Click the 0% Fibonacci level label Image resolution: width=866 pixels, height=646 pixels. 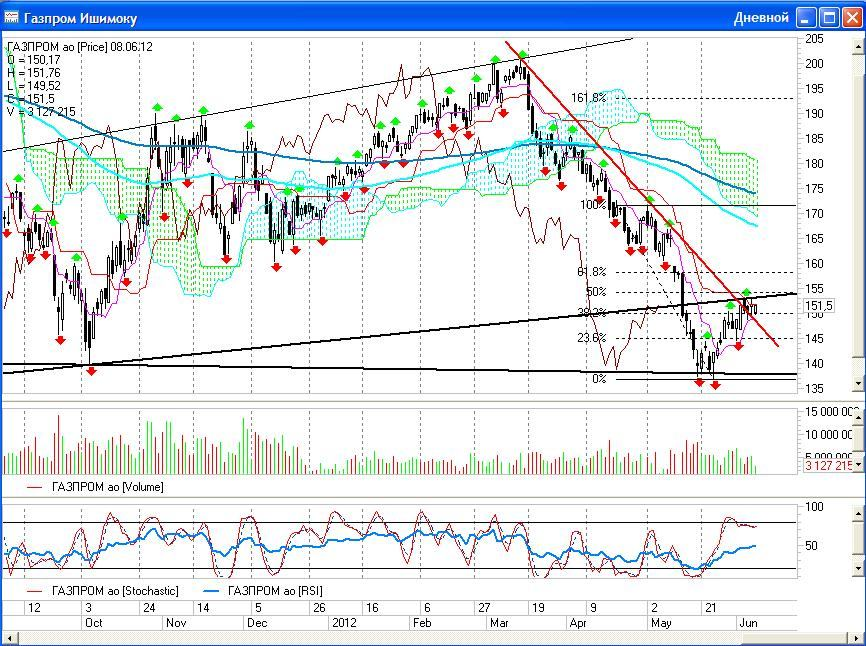coord(599,379)
